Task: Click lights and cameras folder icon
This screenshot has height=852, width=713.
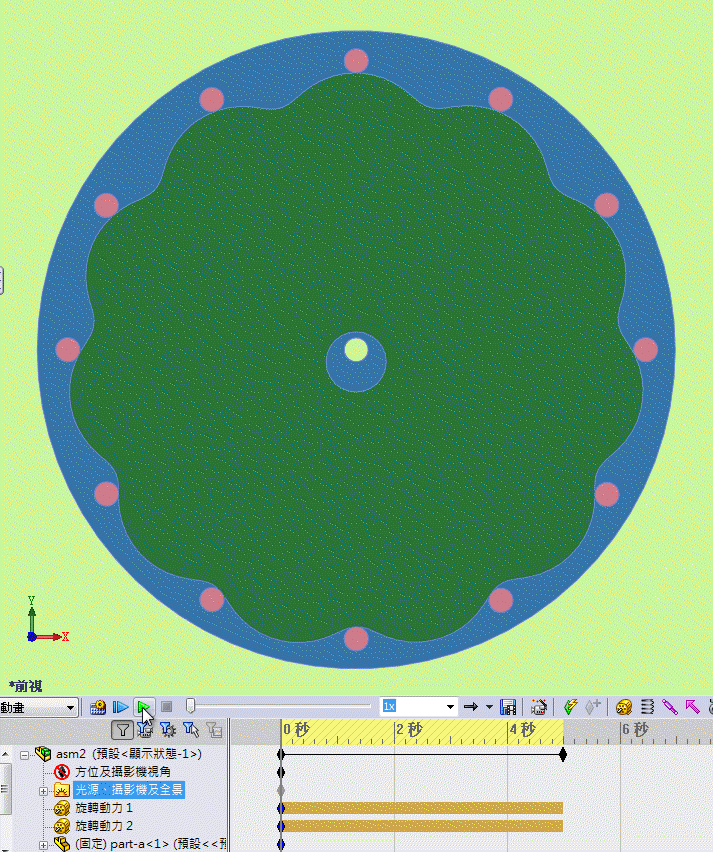Action: [x=62, y=790]
